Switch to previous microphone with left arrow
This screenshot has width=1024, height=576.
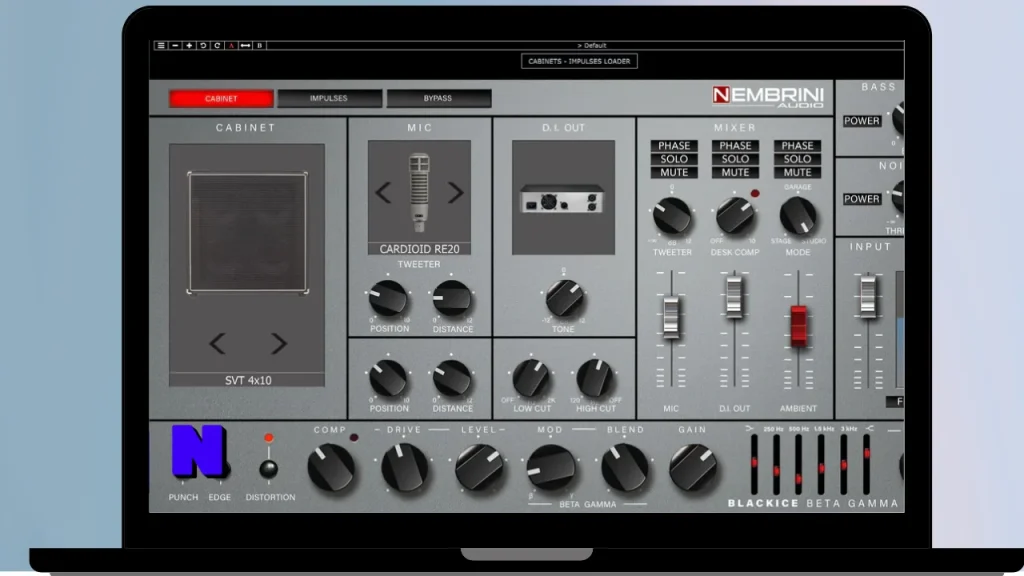pyautogui.click(x=383, y=193)
